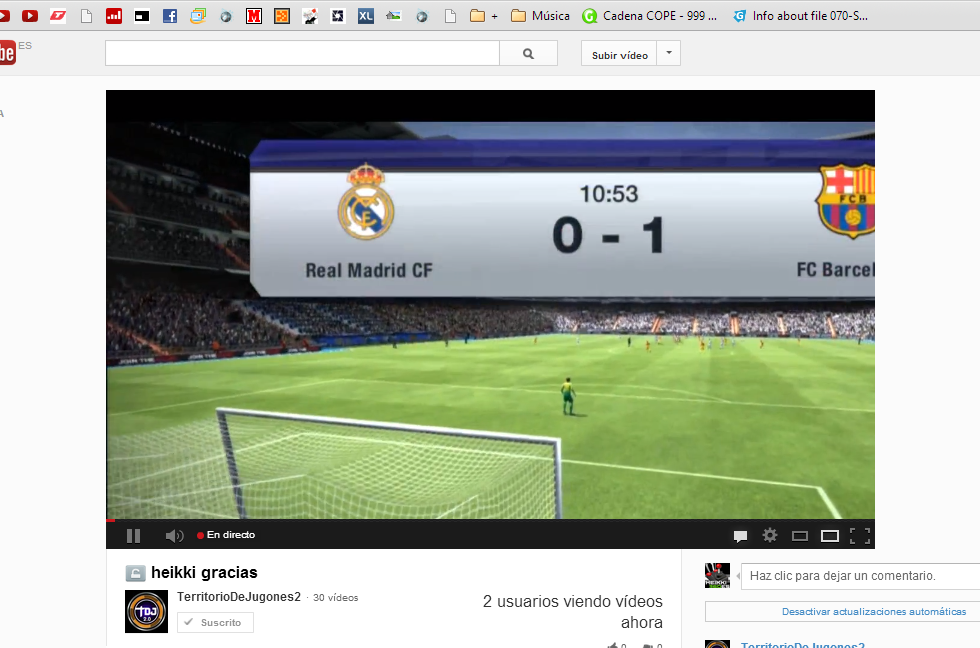Expand the dropdown arrow beside Subir vídeo

pyautogui.click(x=668, y=53)
